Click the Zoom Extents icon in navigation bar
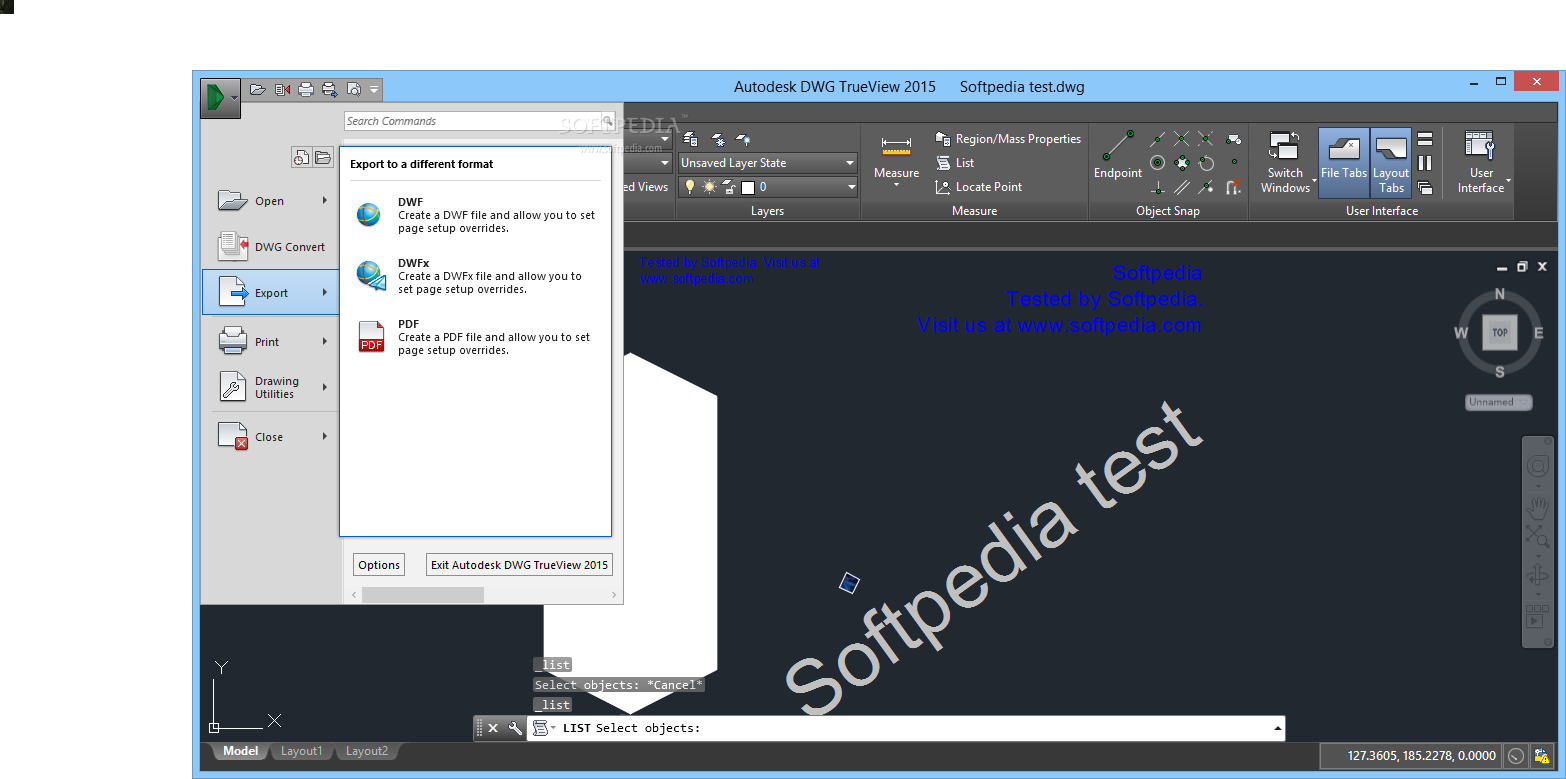 [1537, 537]
